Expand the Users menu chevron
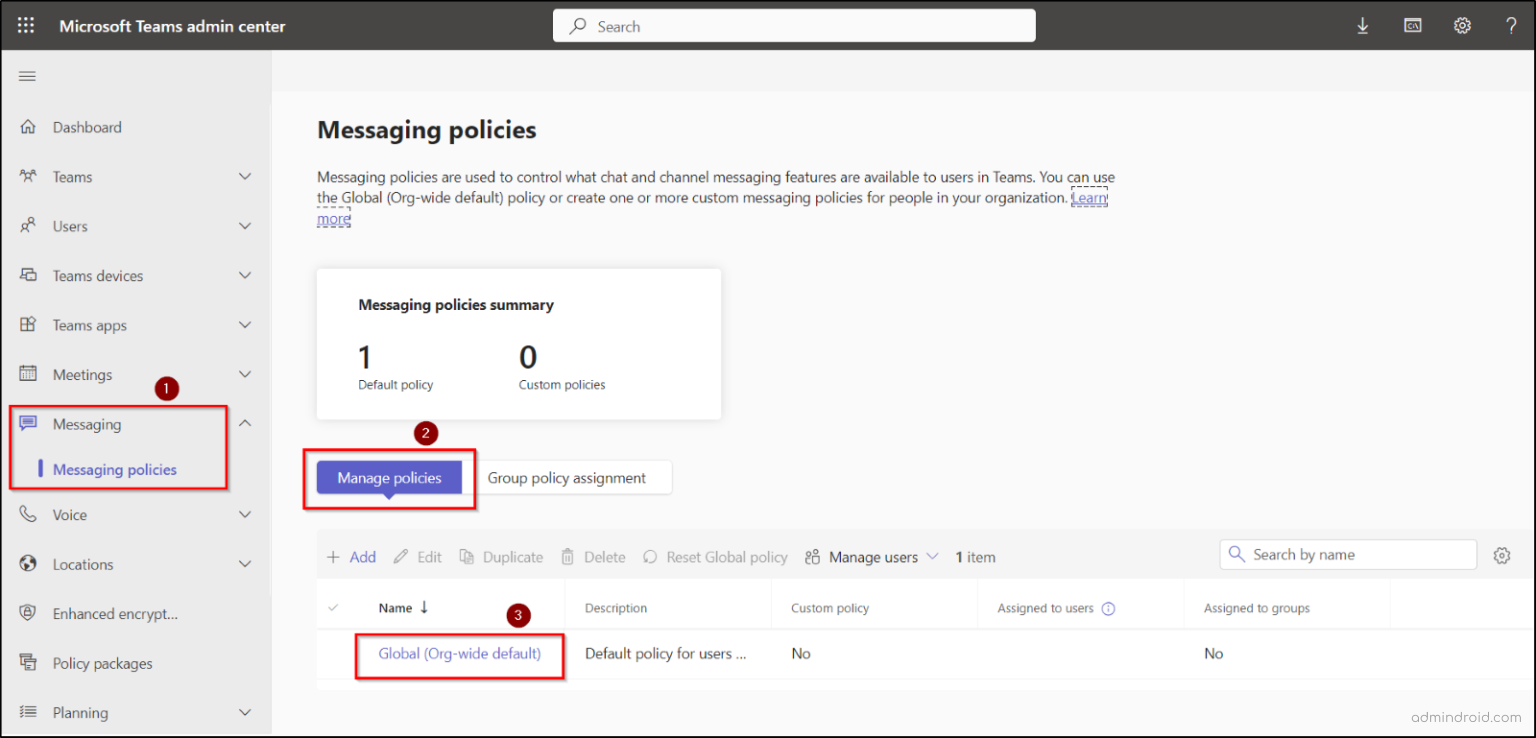This screenshot has width=1536, height=738. [x=245, y=226]
